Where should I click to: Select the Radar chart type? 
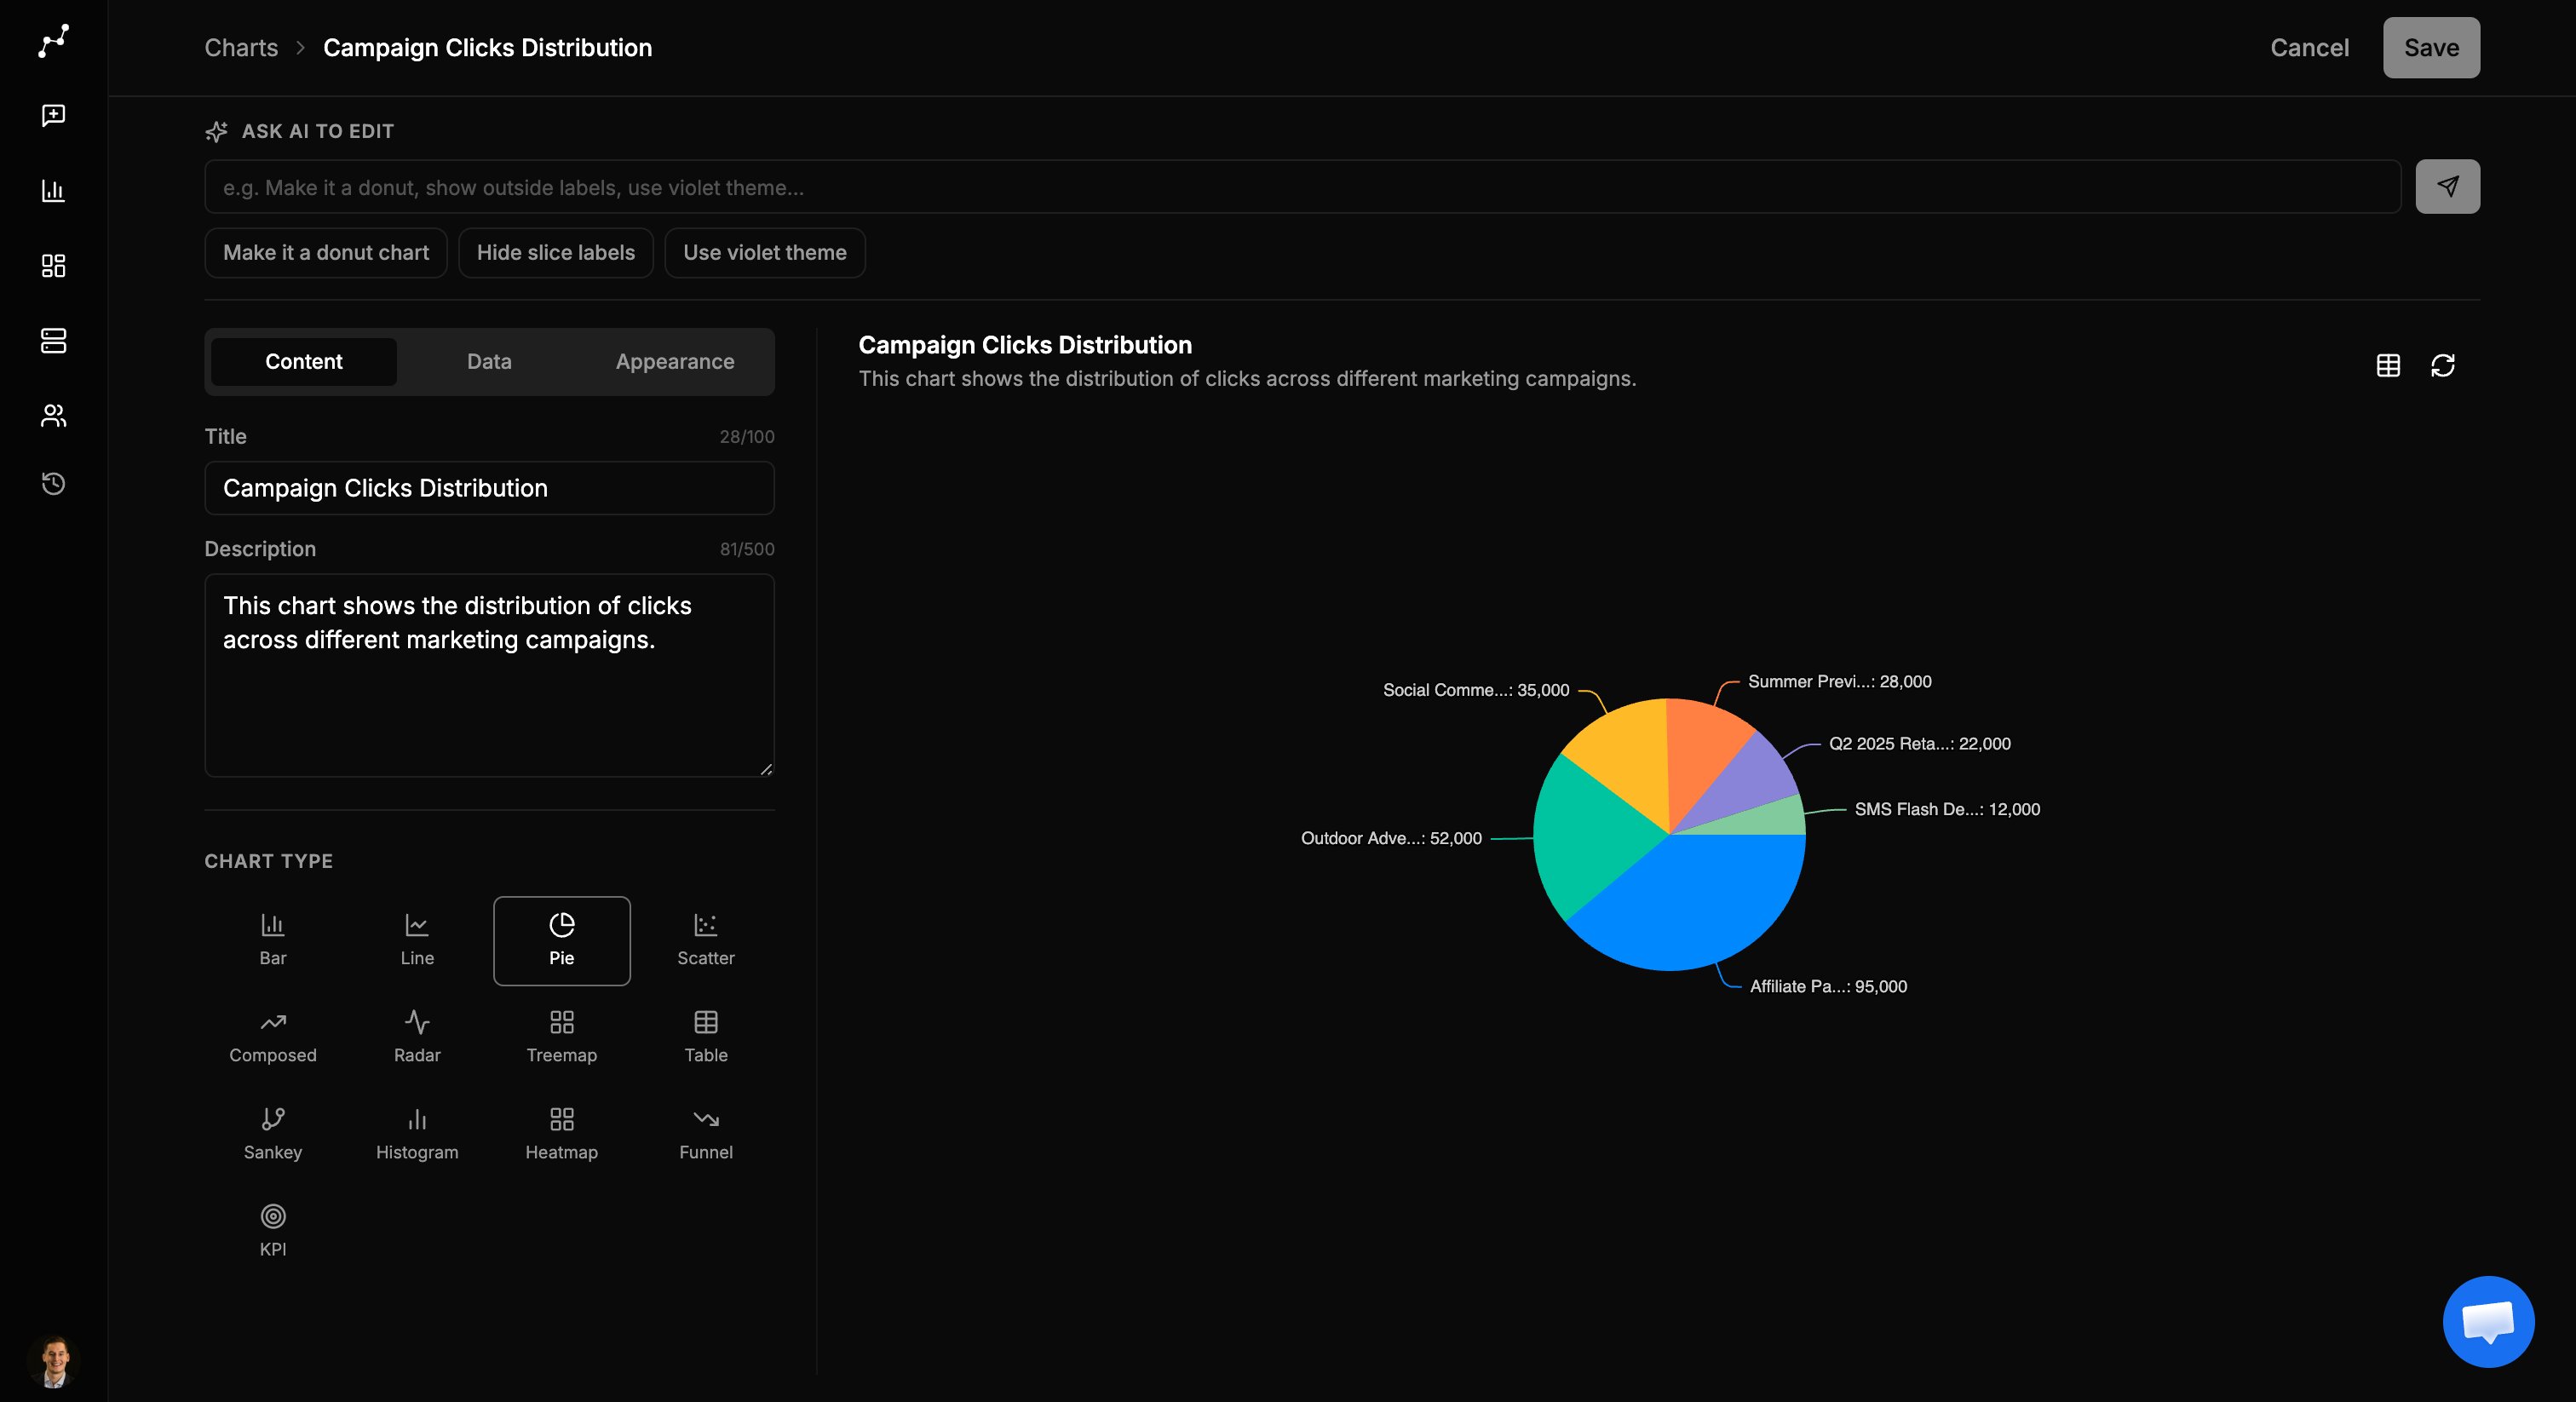[417, 1037]
